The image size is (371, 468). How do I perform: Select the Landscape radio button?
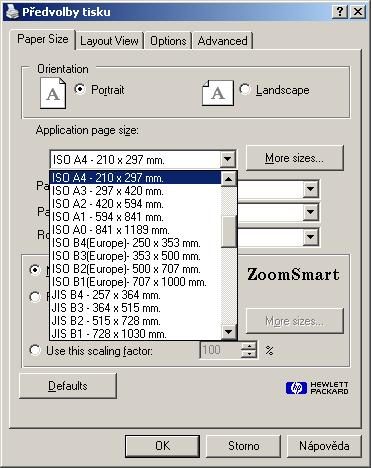(x=245, y=89)
